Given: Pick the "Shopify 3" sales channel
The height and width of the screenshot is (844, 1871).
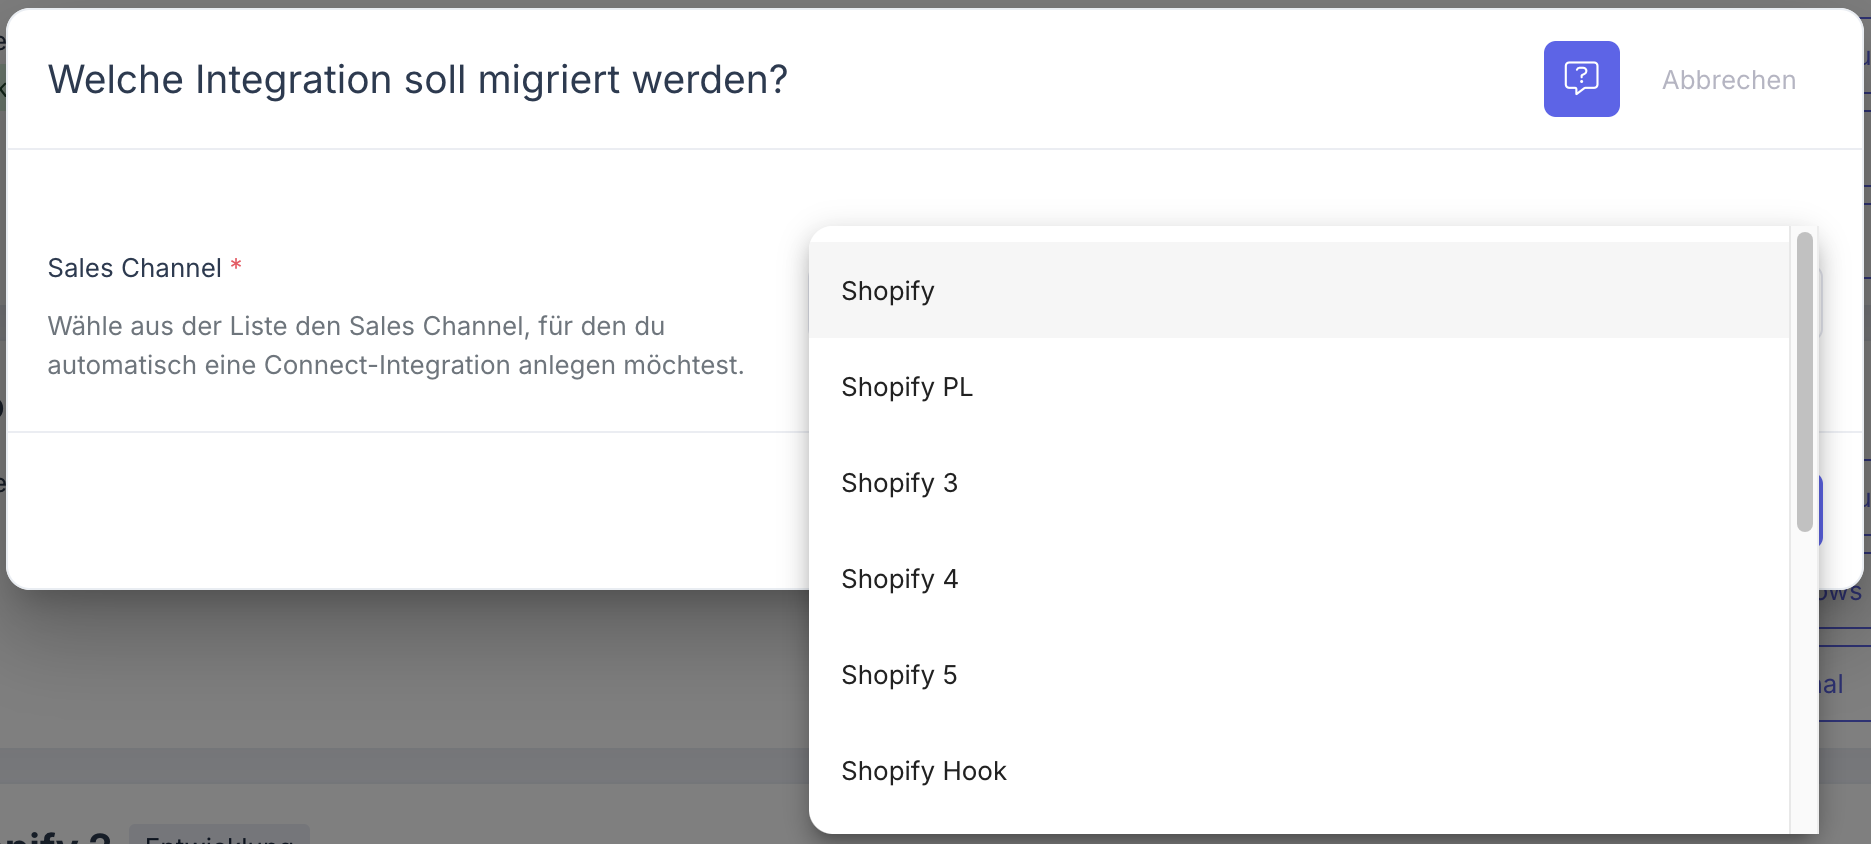Looking at the screenshot, I should click(899, 483).
